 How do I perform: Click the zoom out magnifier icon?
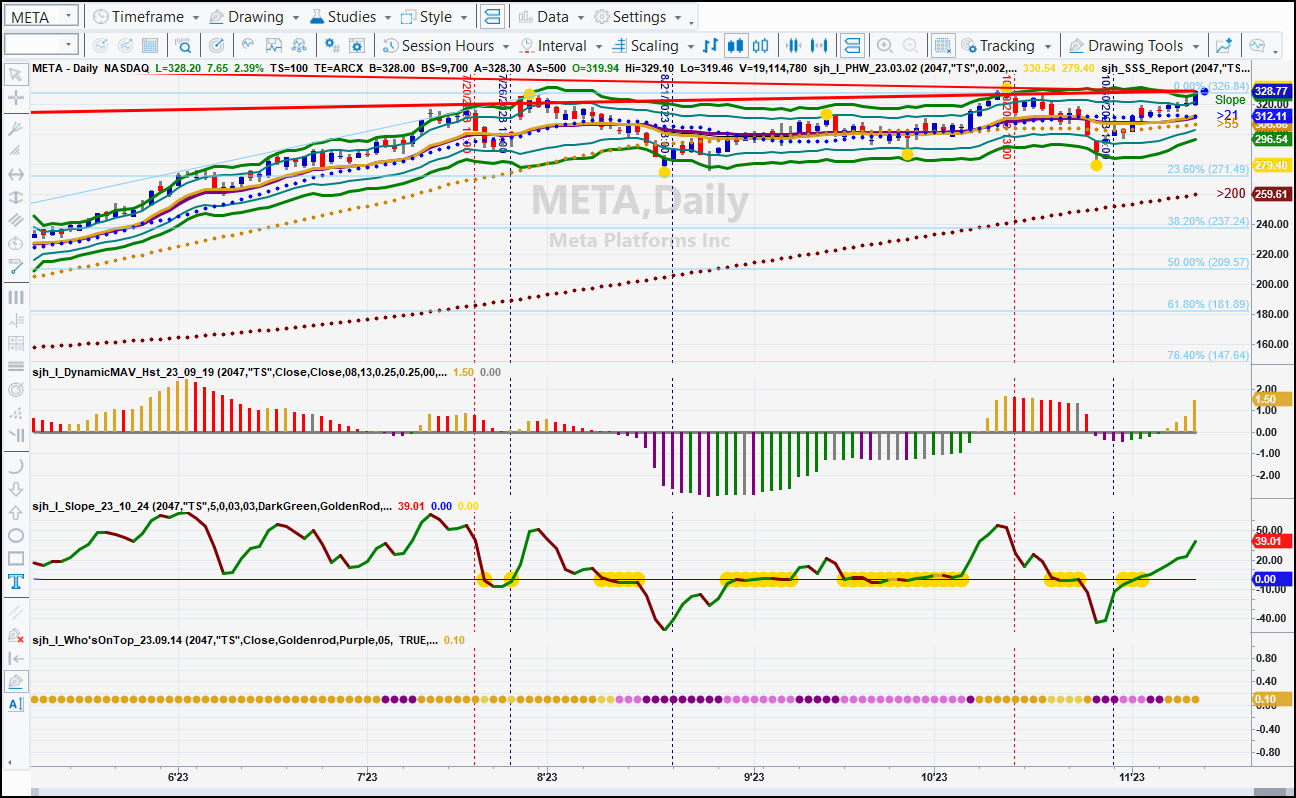tap(911, 45)
